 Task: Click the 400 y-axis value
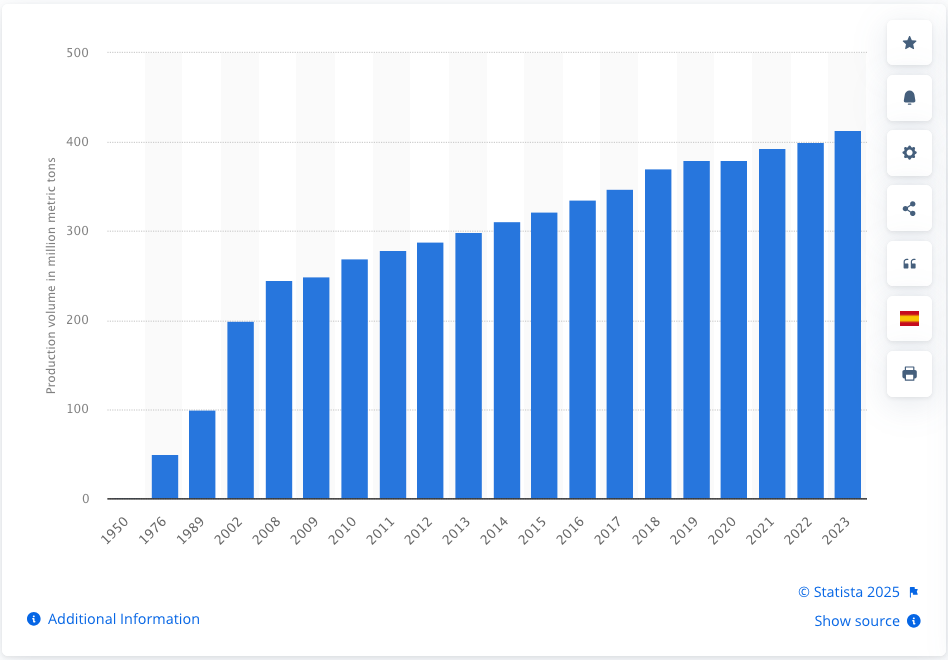77,142
